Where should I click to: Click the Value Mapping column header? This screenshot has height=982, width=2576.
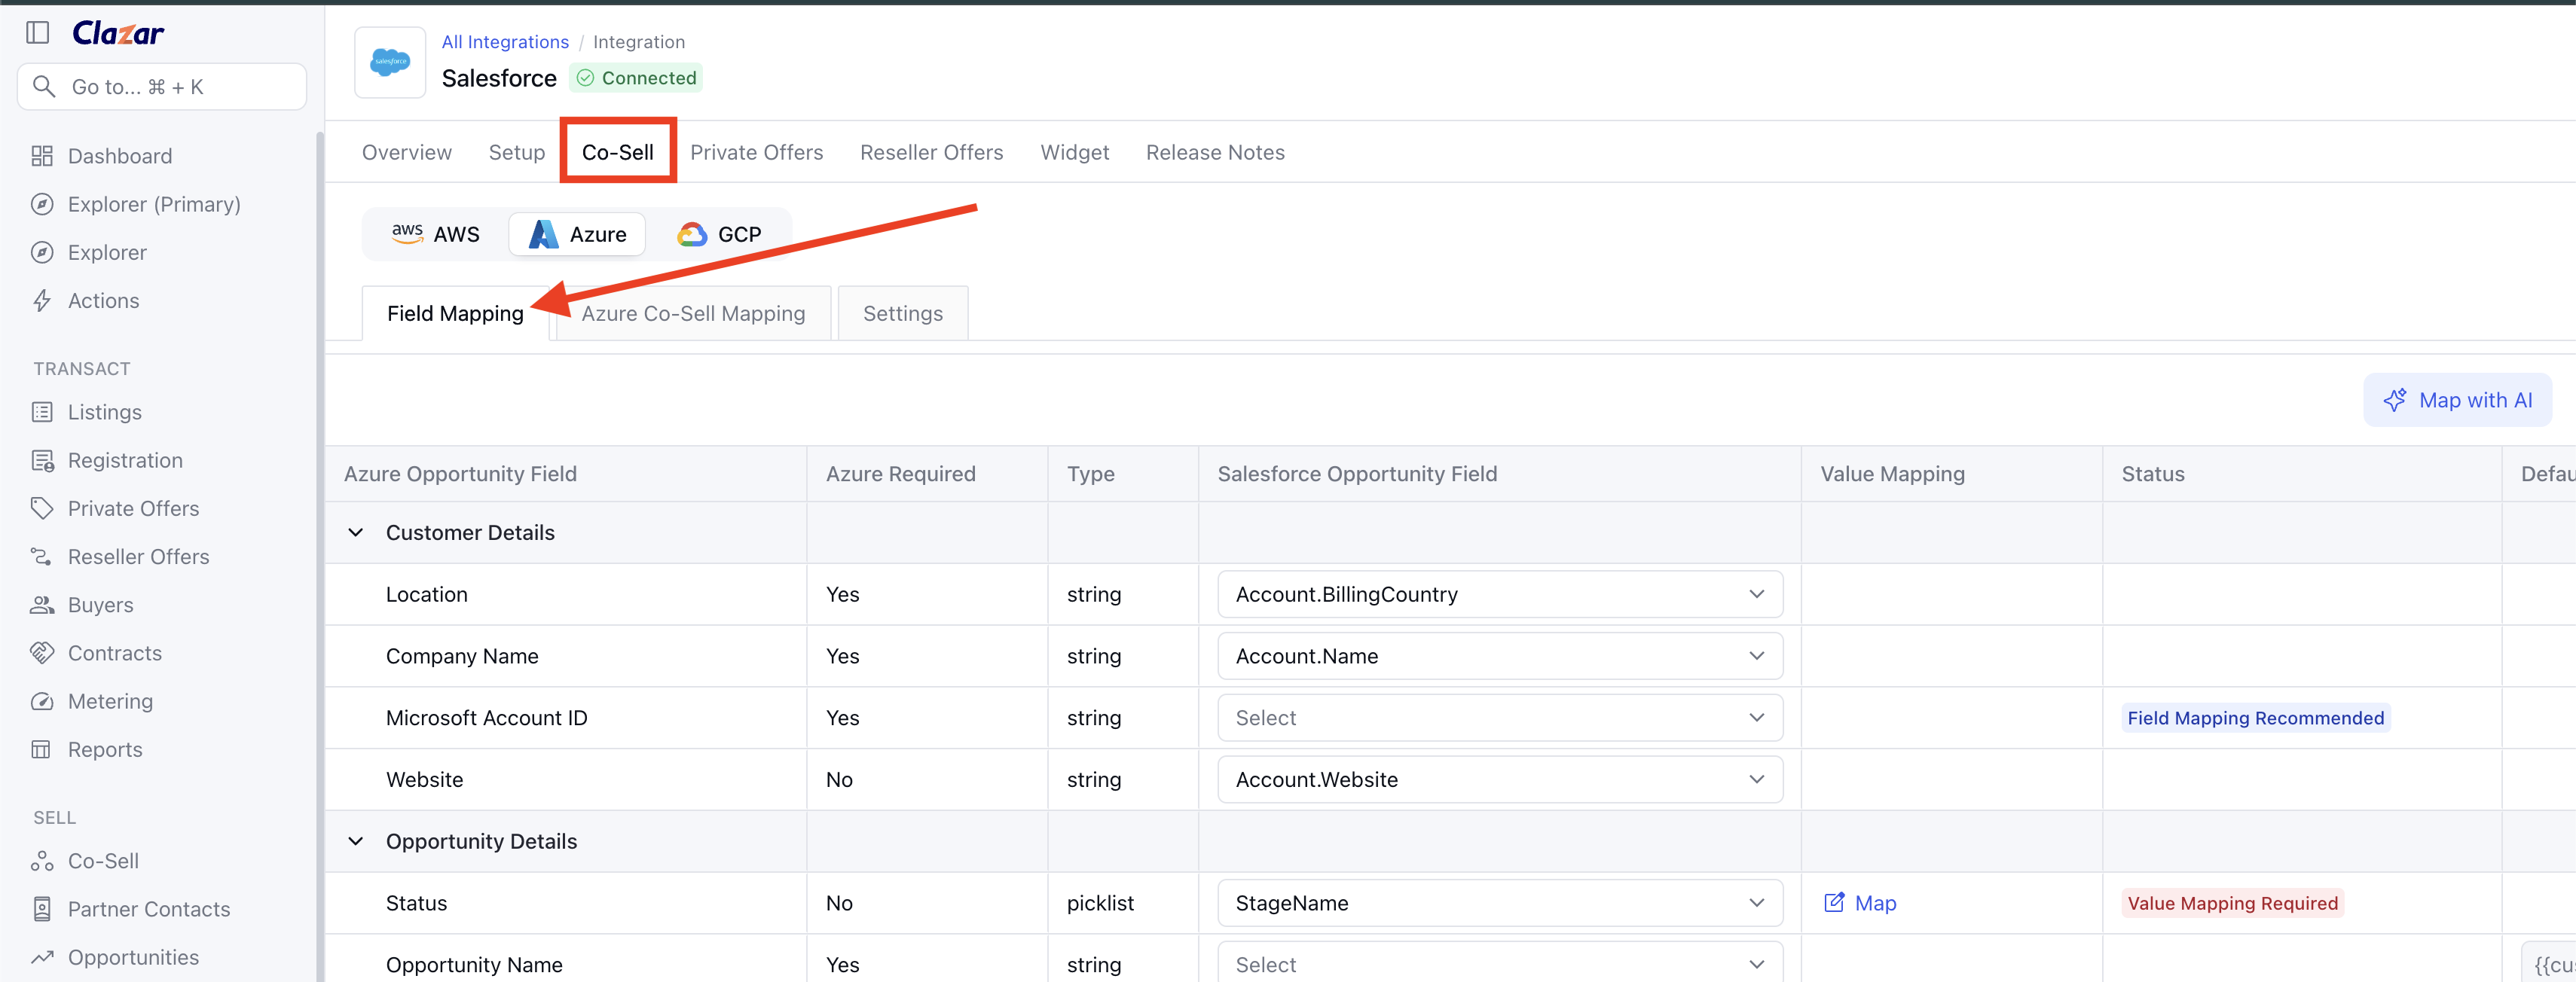tap(1893, 474)
